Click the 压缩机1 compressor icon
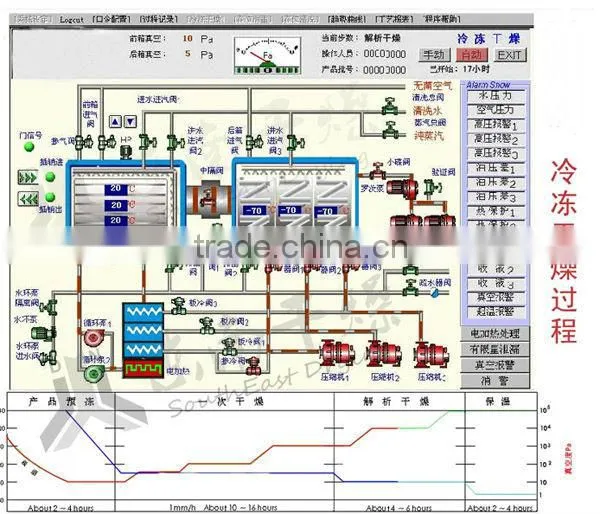Viewport: 600px width, 514px height. pos(337,353)
